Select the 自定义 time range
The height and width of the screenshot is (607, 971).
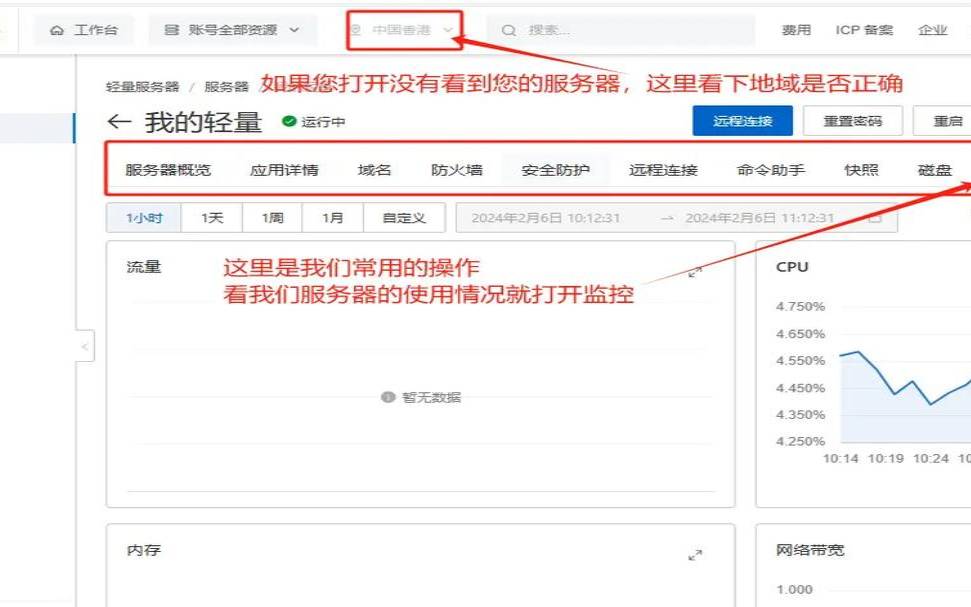402,216
